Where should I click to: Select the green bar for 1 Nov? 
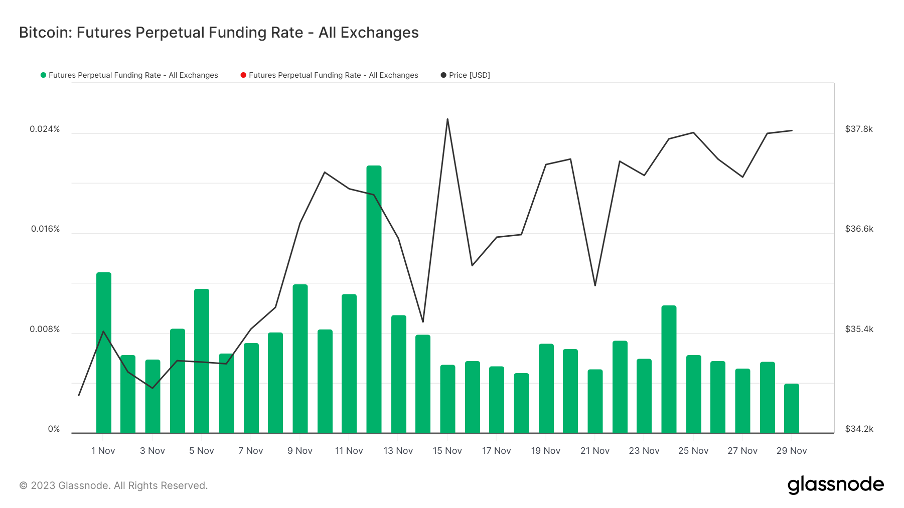(x=103, y=351)
